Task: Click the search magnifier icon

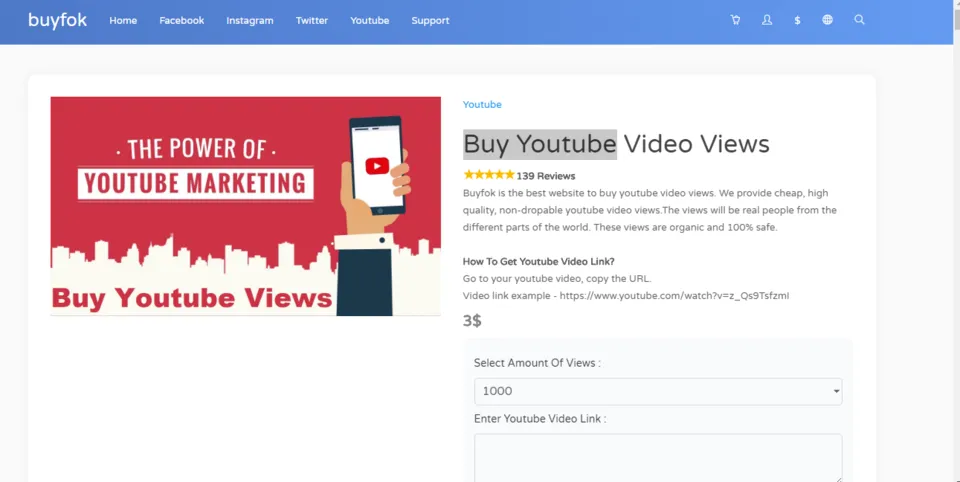Action: (860, 20)
